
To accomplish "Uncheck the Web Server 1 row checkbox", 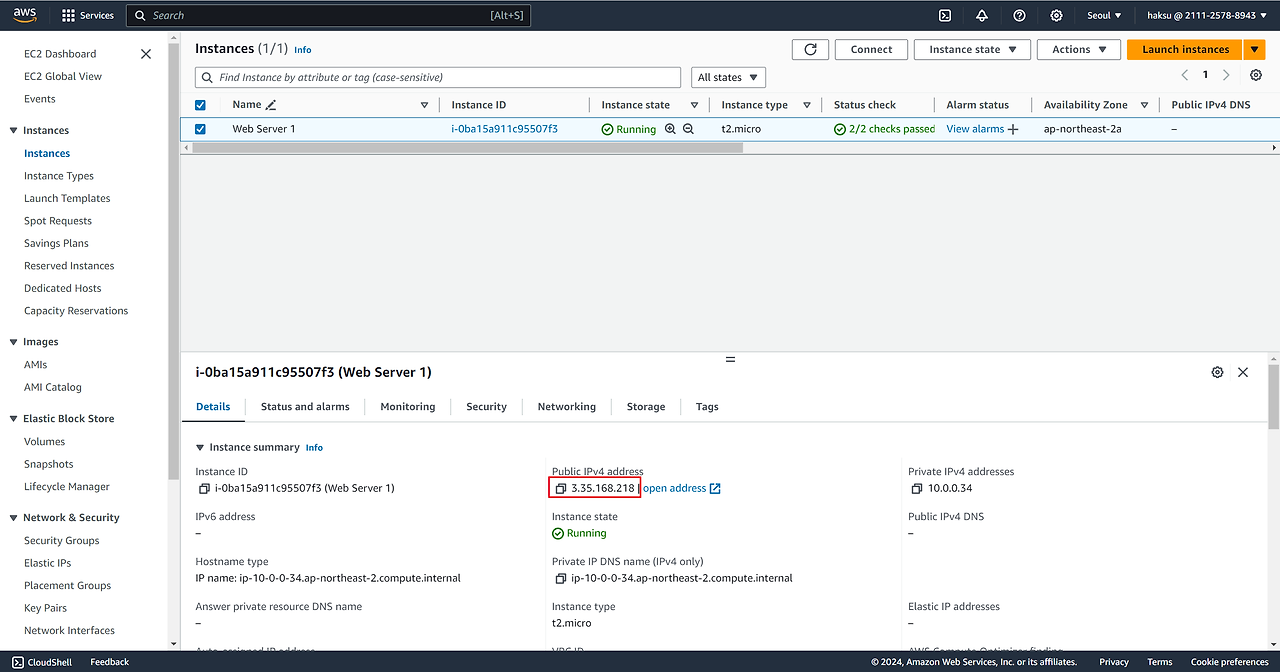I will [200, 129].
